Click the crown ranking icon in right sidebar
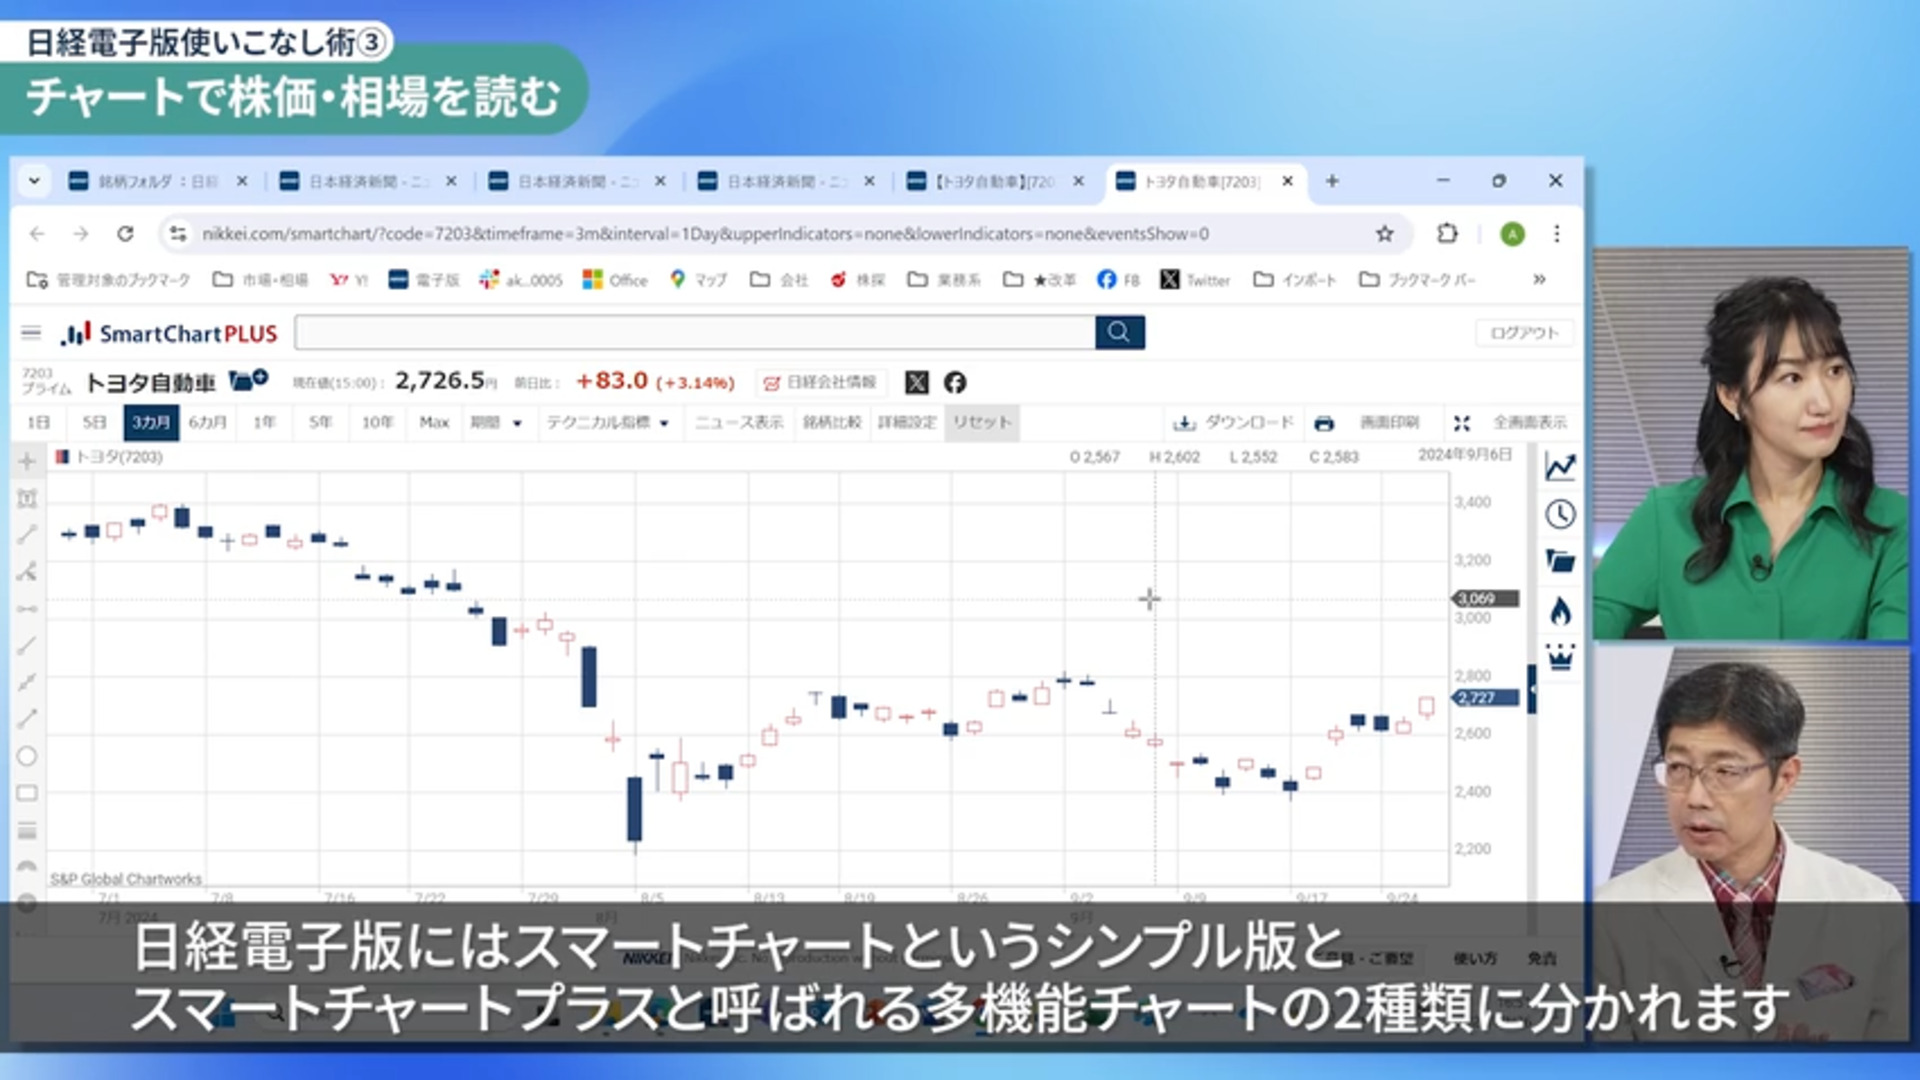 [x=1560, y=658]
